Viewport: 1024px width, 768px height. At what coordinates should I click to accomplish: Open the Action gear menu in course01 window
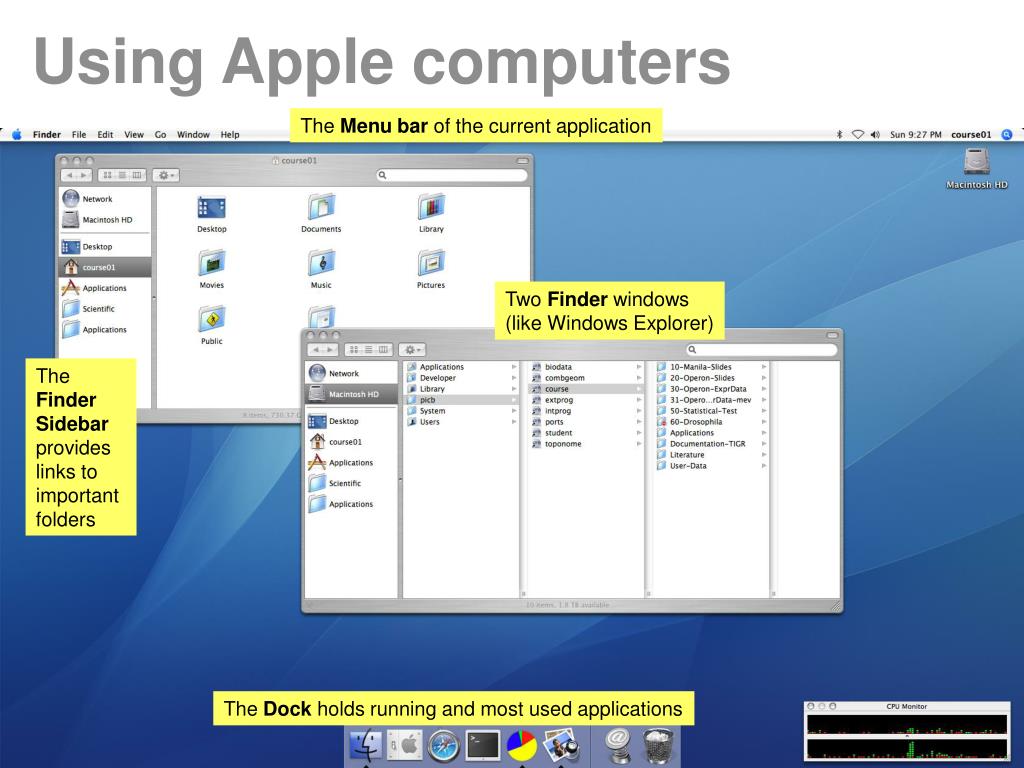(165, 175)
